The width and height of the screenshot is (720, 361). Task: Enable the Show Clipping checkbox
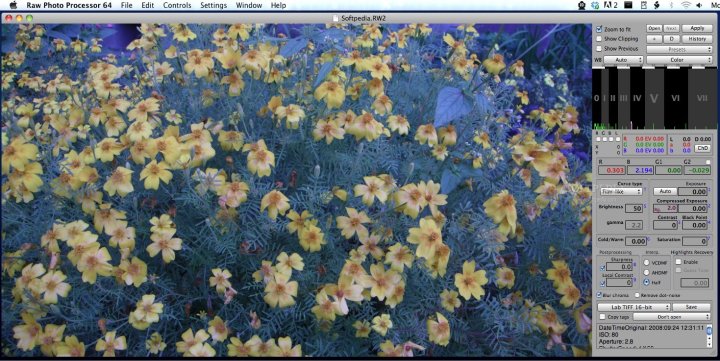599,39
